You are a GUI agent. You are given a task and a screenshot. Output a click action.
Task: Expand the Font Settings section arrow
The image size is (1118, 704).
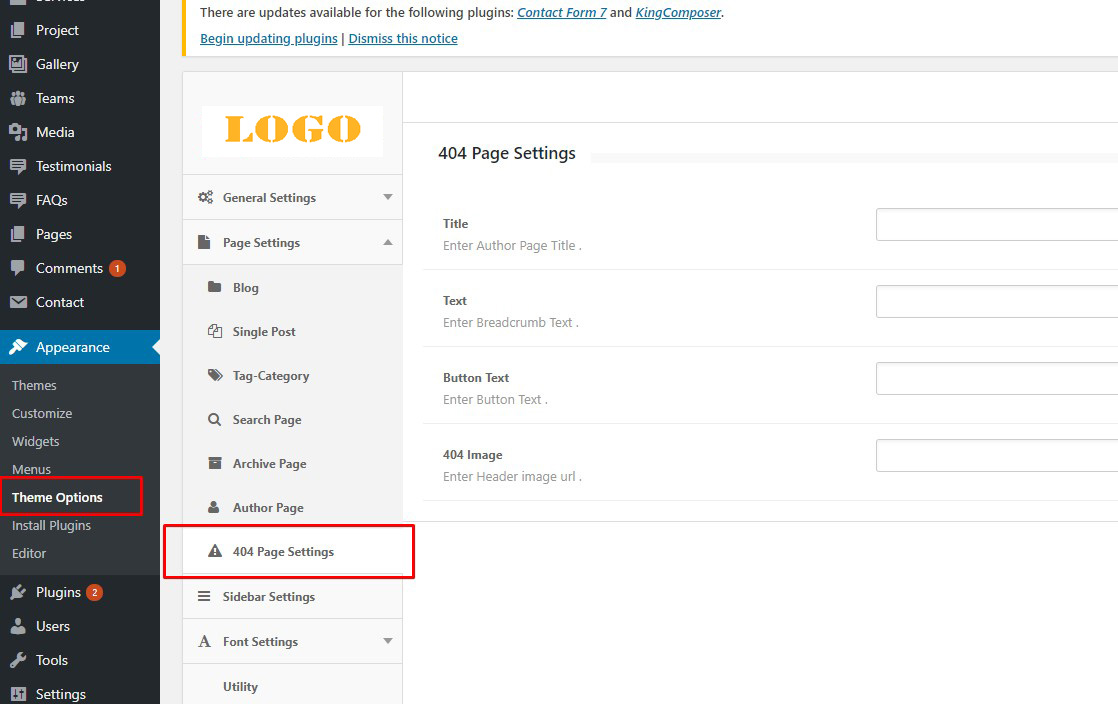388,642
